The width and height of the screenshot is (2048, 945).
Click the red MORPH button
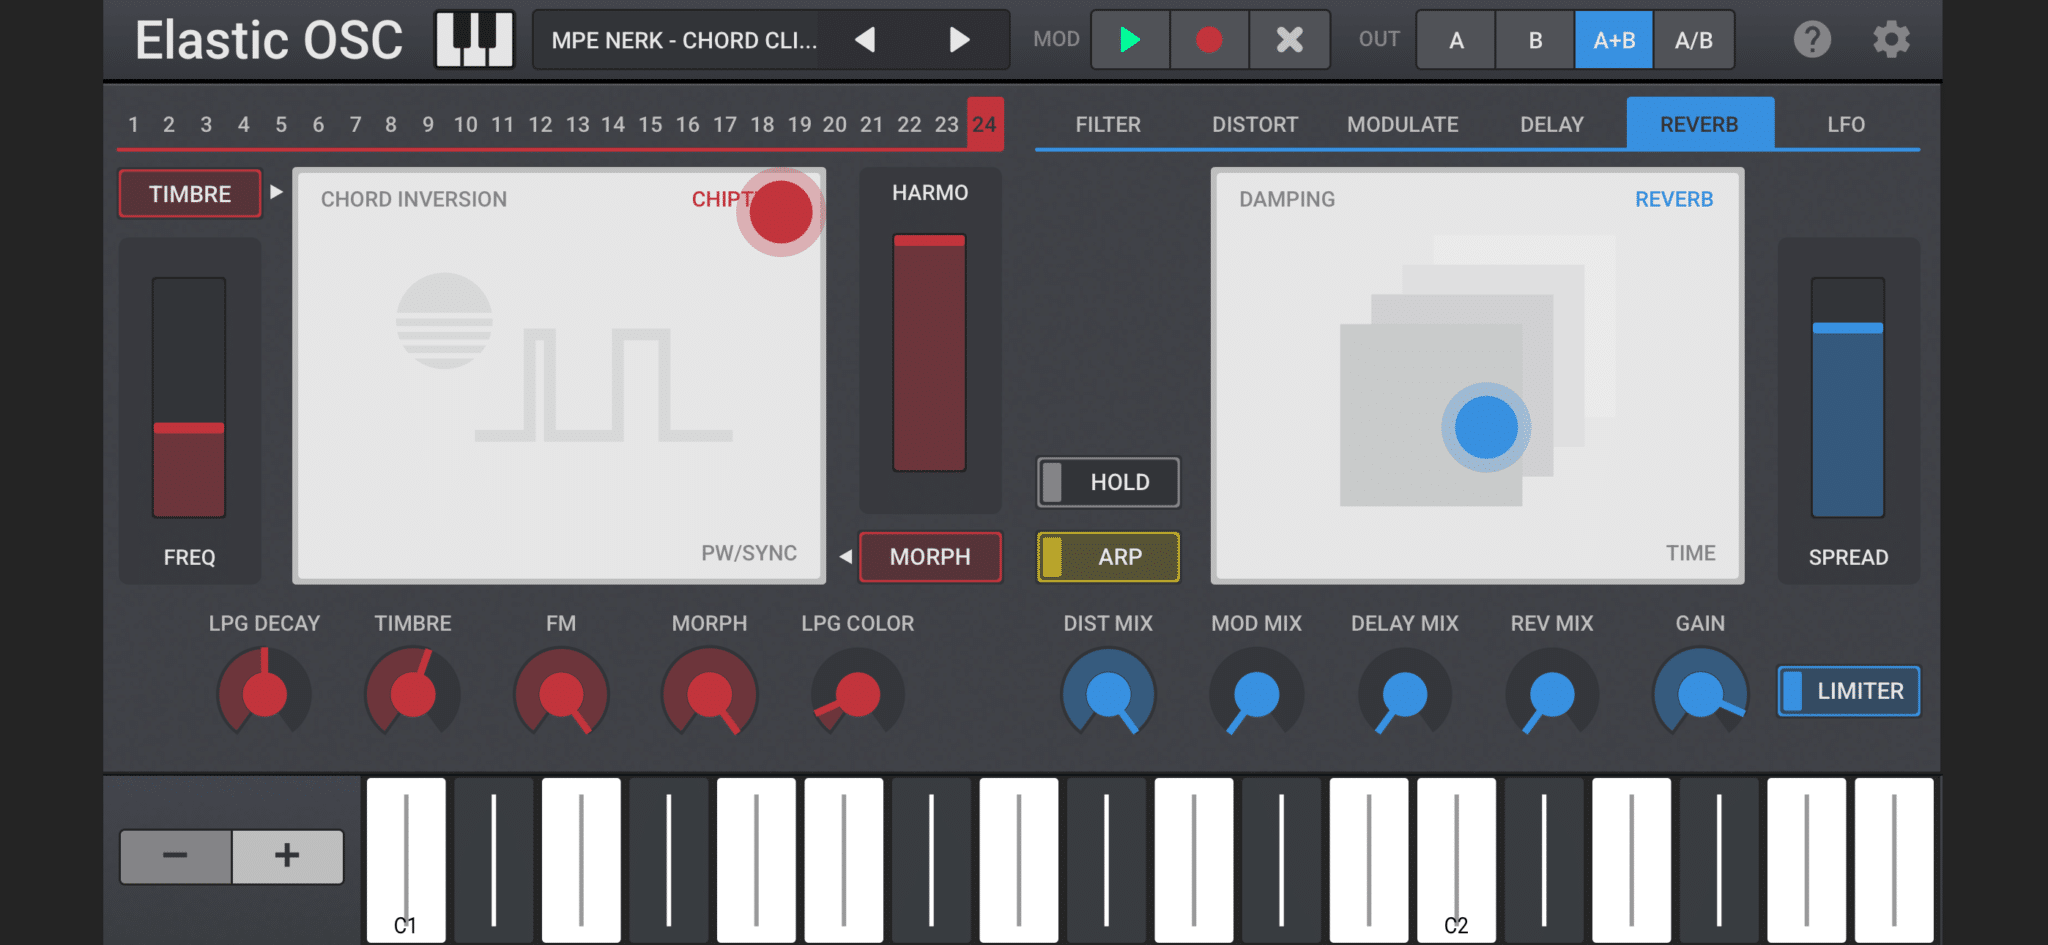(x=930, y=557)
